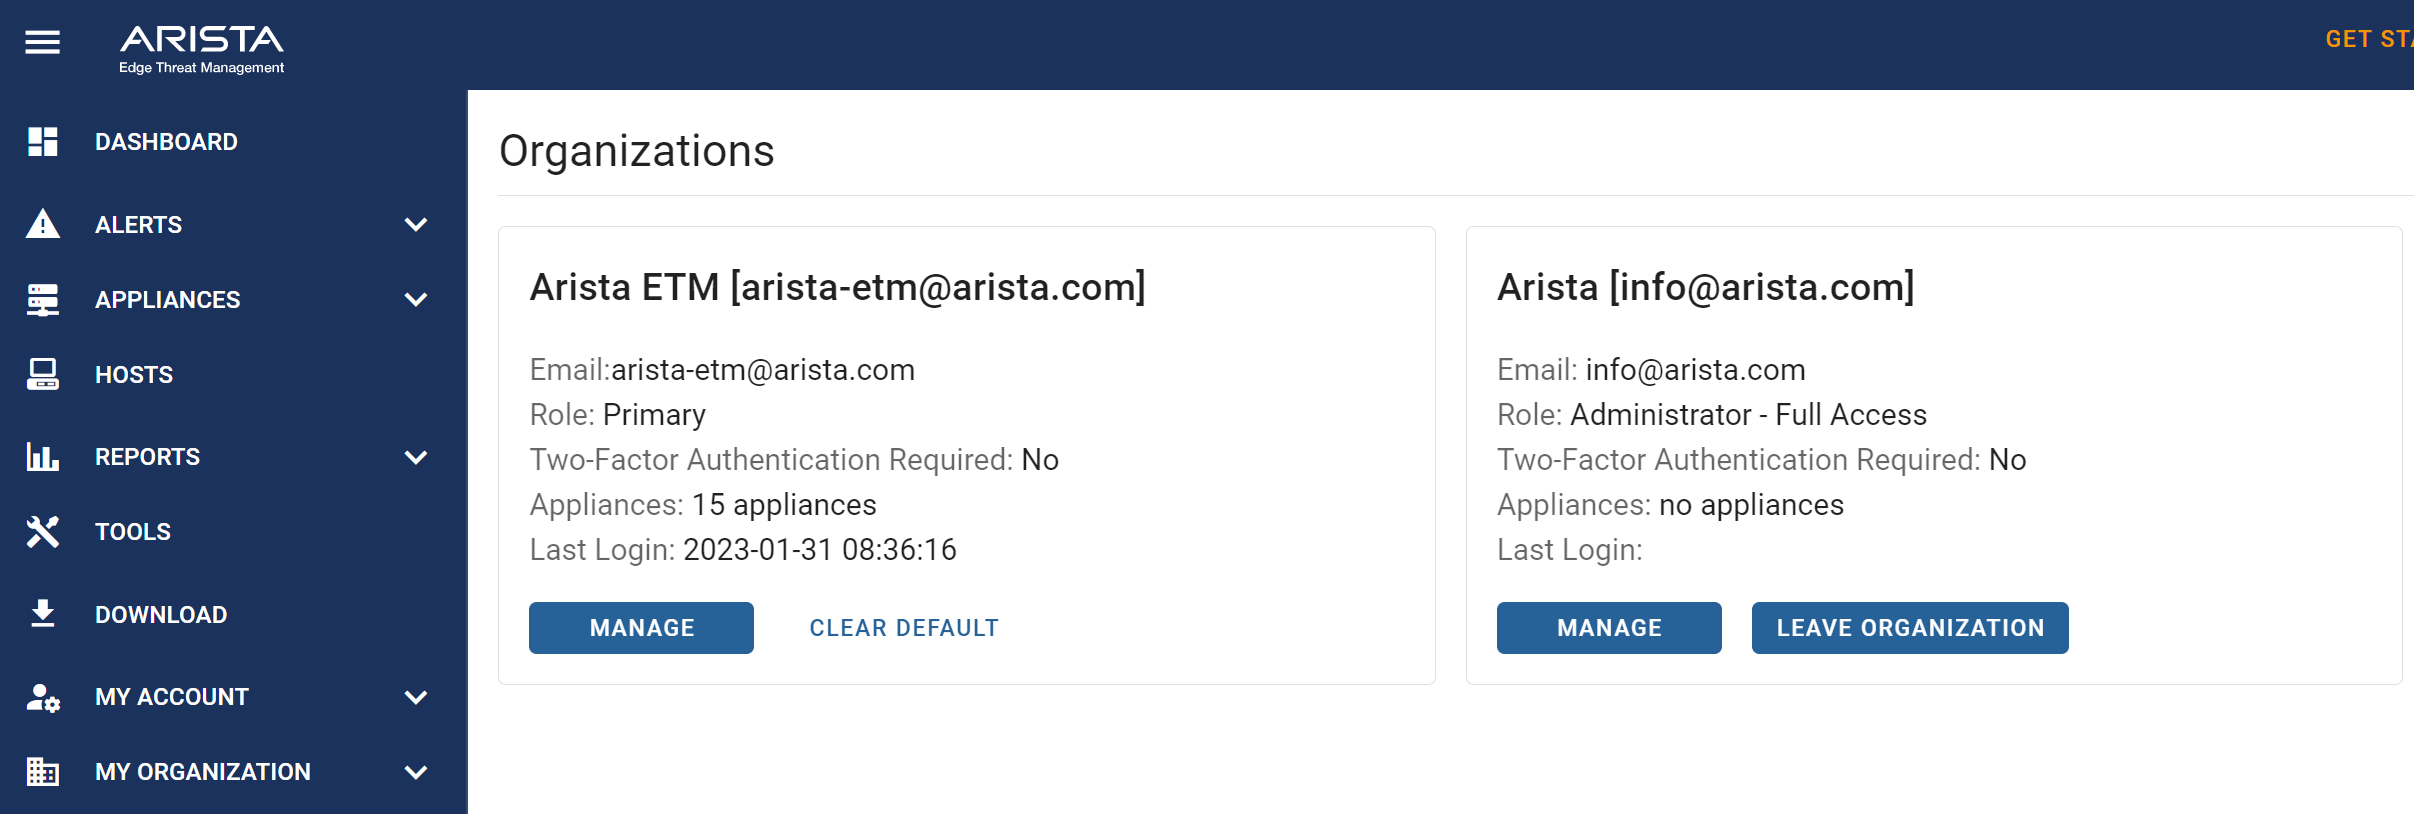
Task: Select My Account in the sidebar
Action: [172, 697]
